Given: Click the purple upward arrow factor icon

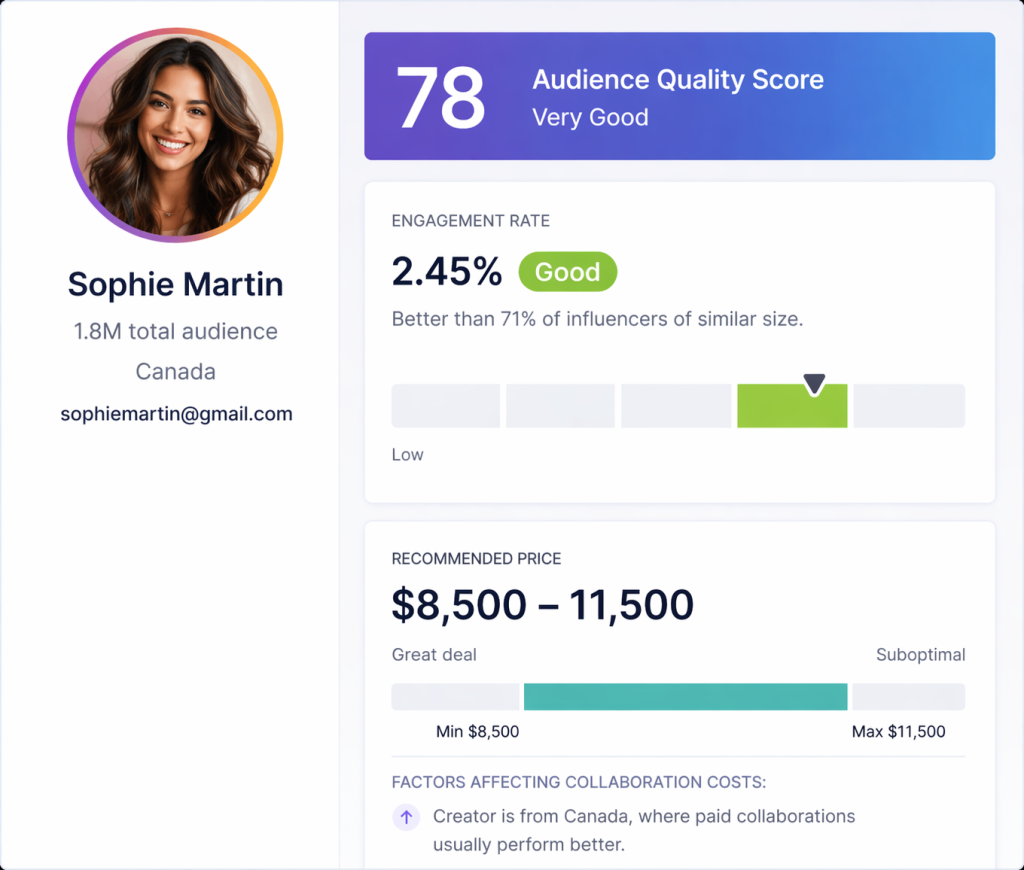Looking at the screenshot, I should point(406,817).
